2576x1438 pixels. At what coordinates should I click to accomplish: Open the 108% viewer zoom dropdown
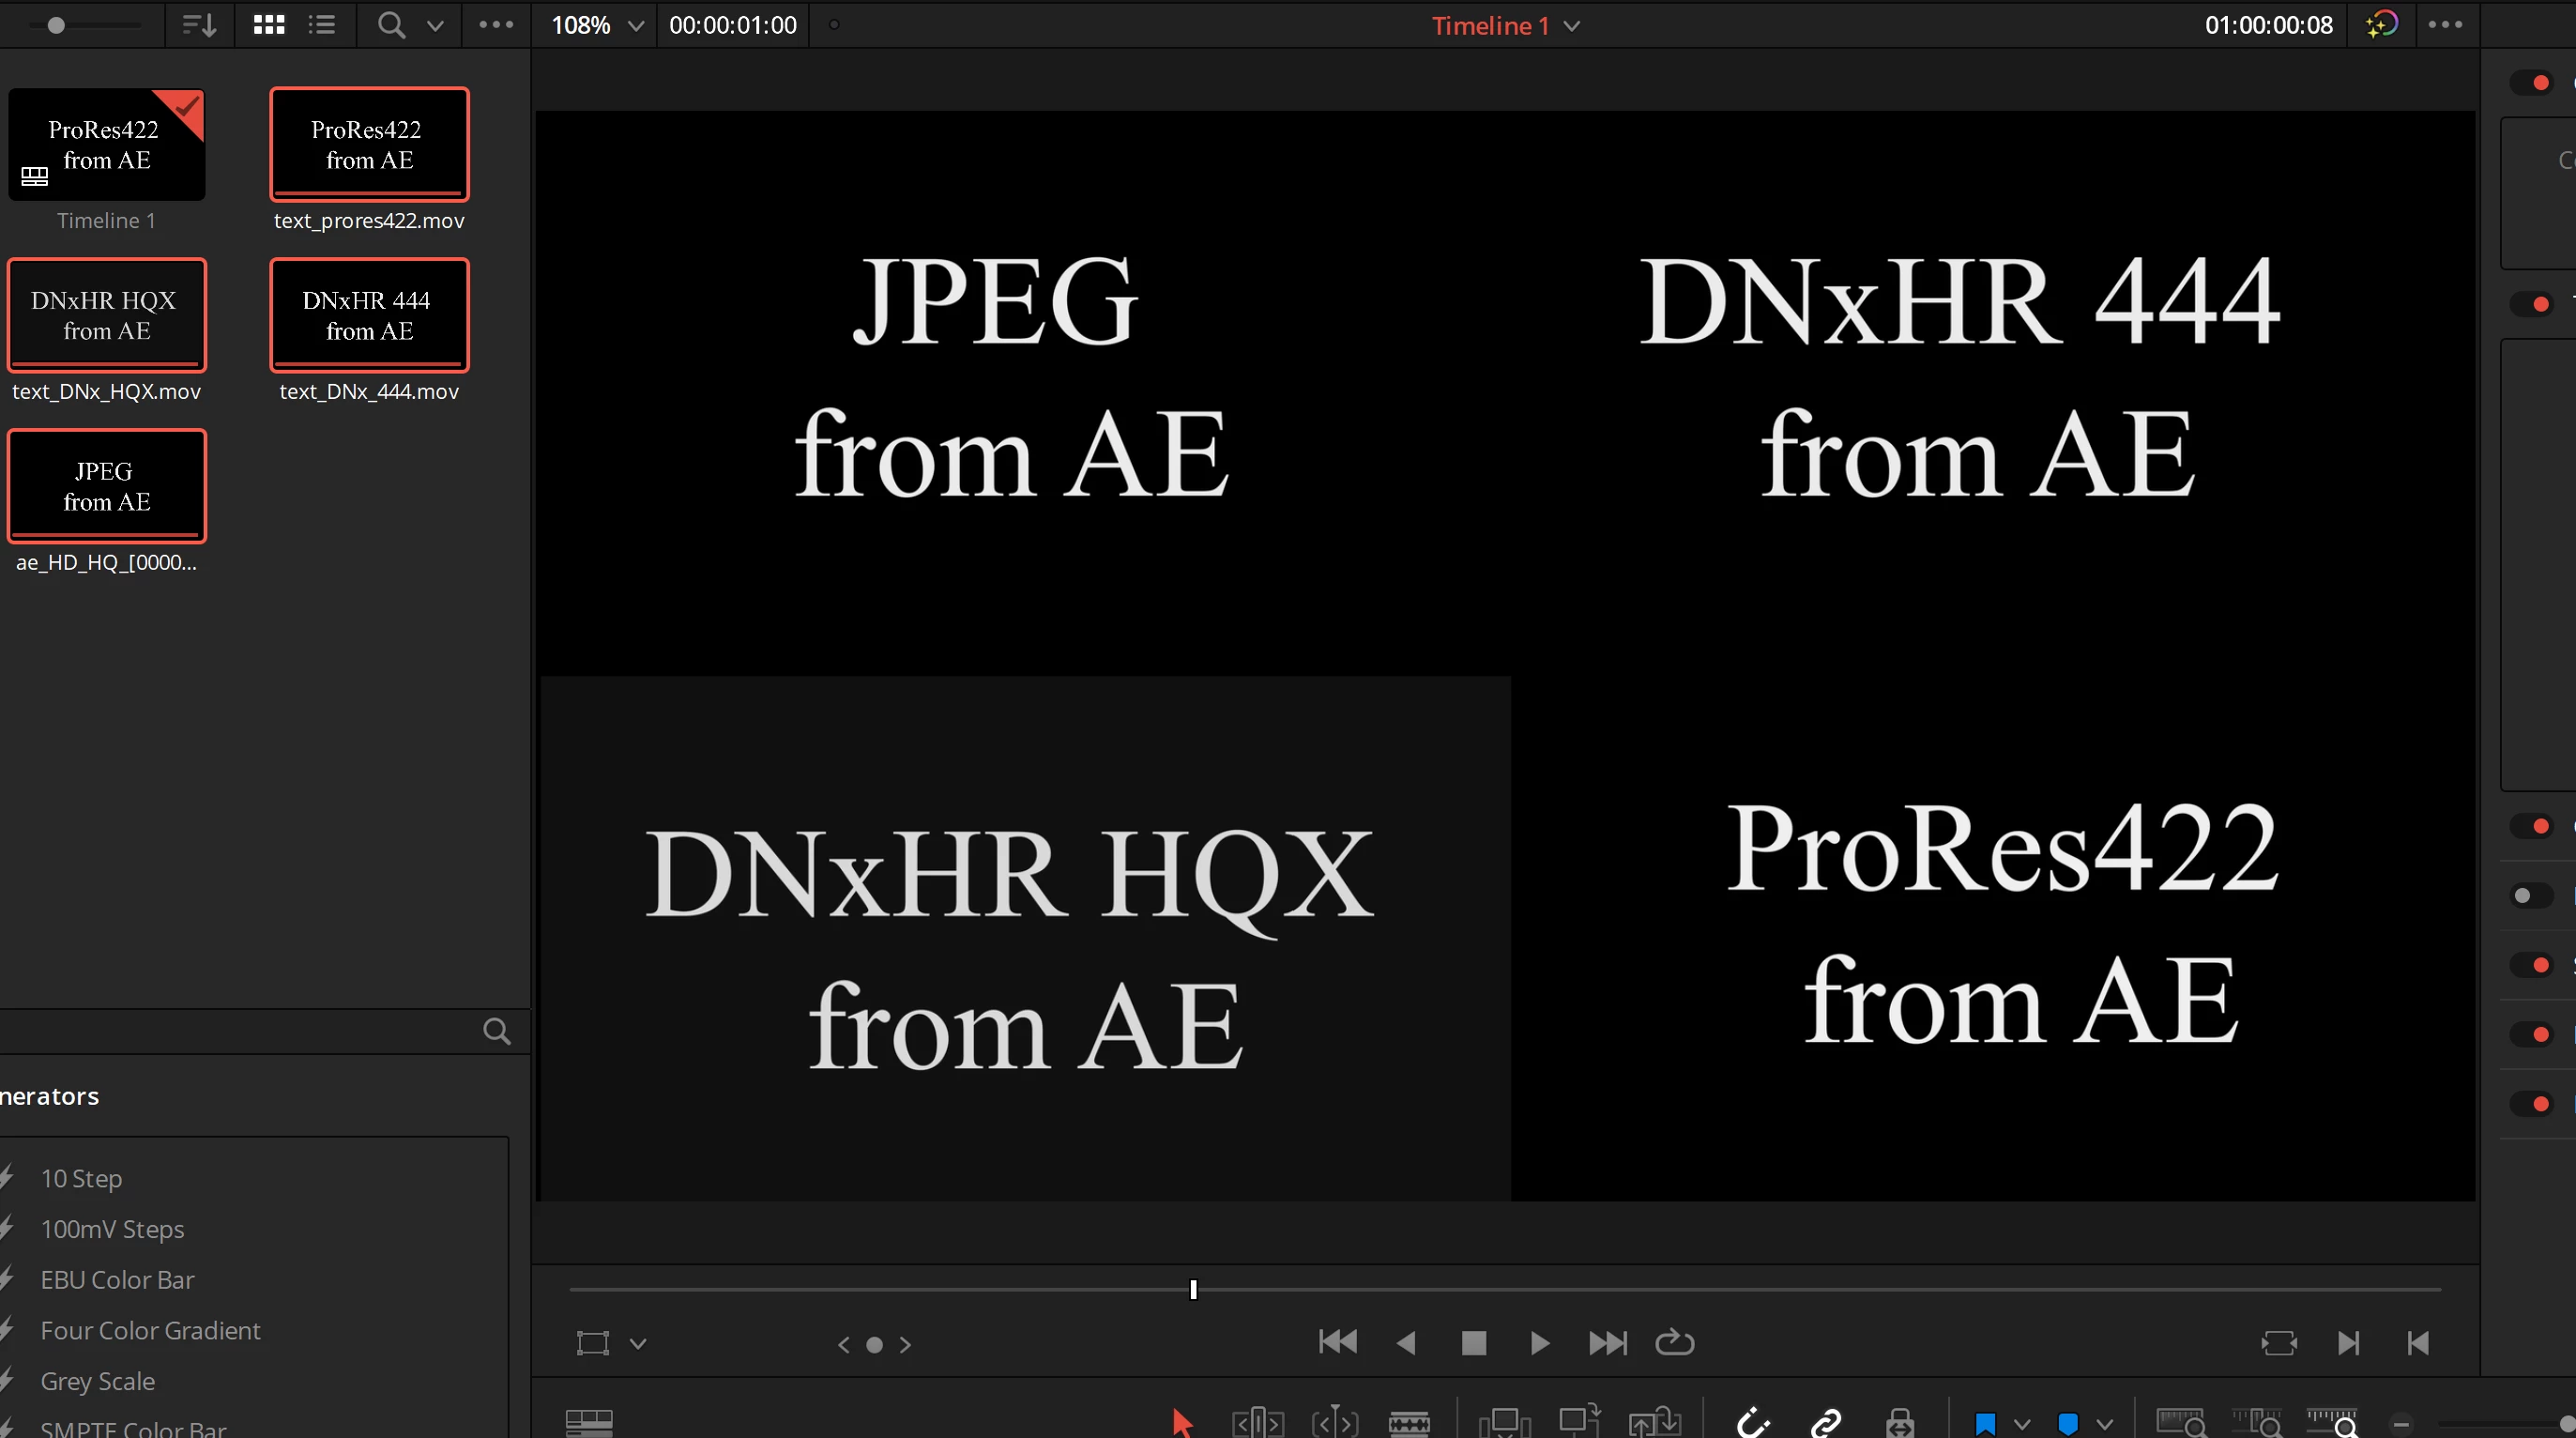pos(635,26)
